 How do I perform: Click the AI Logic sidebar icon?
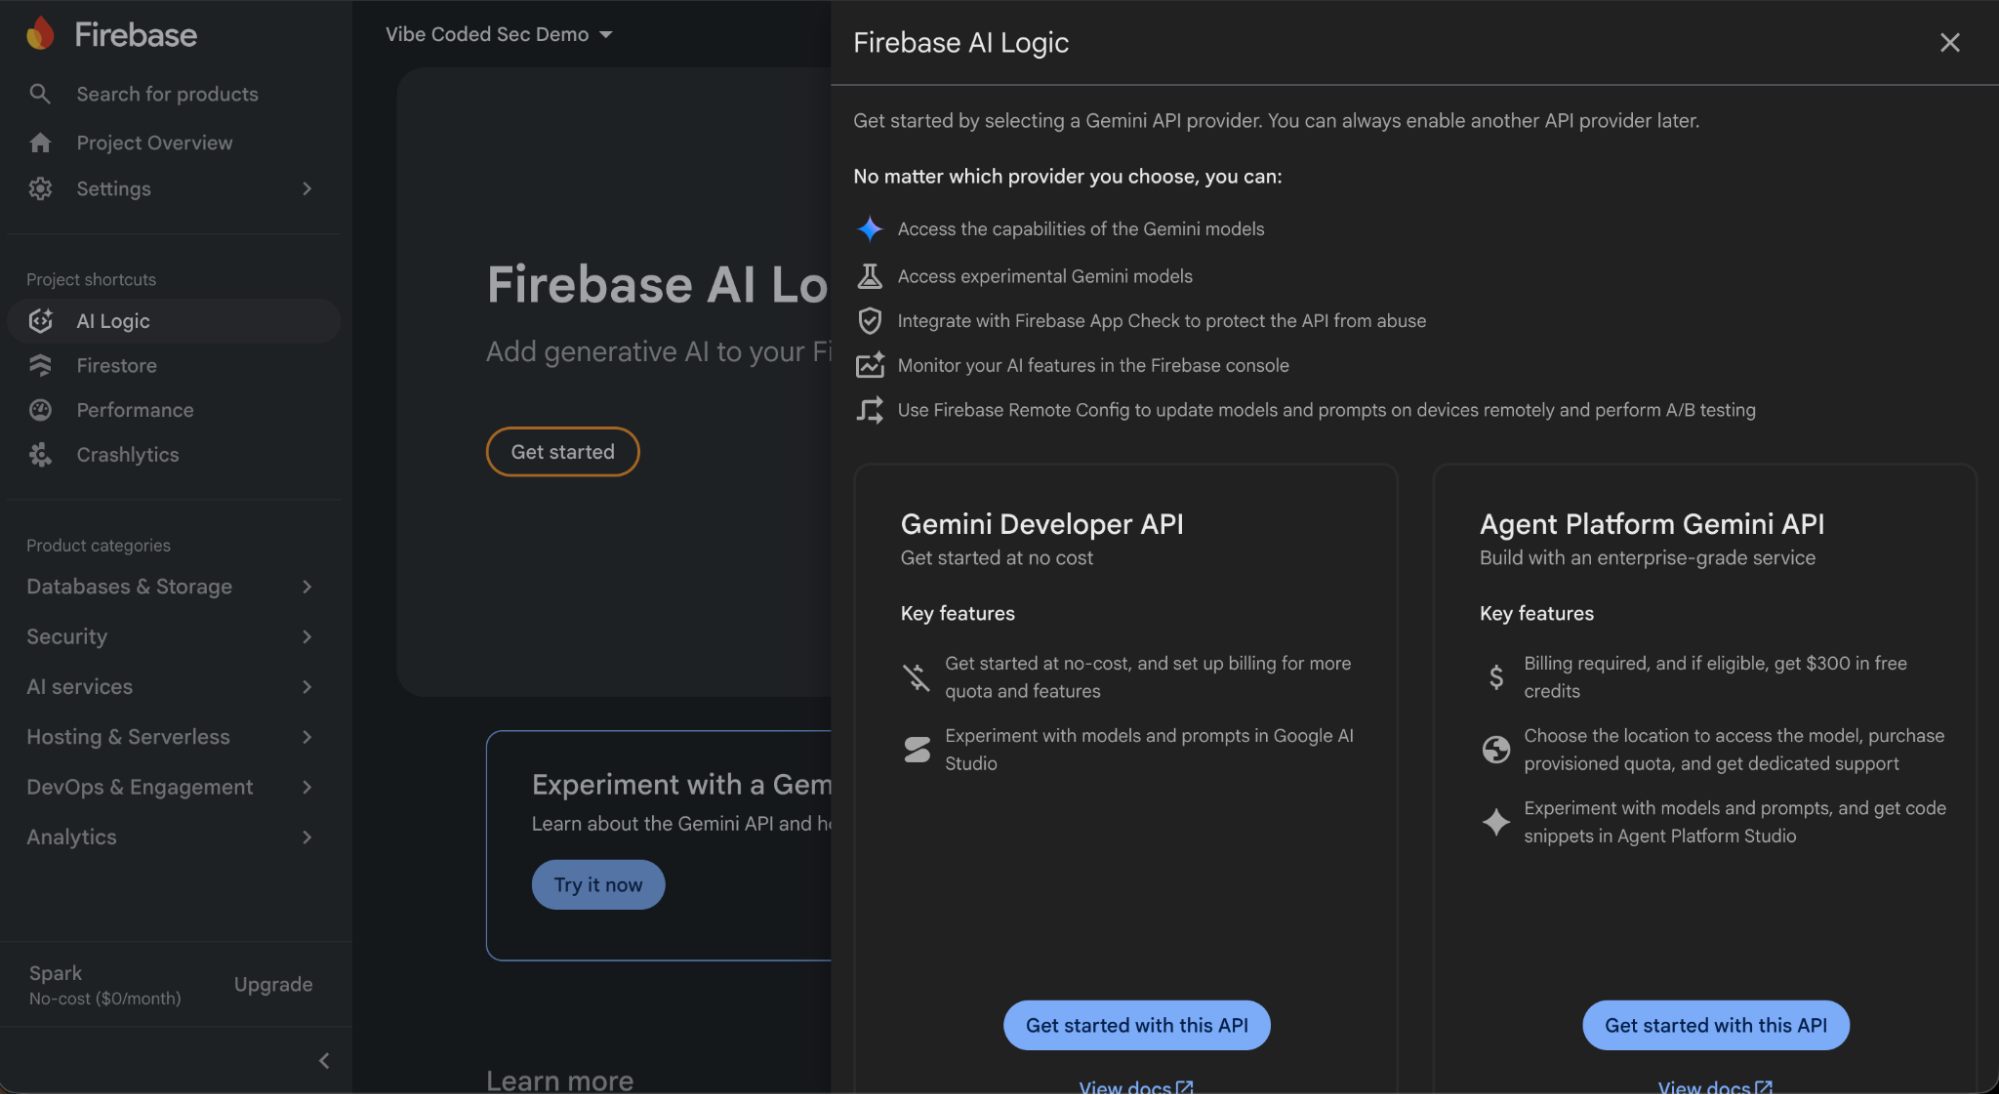40,321
